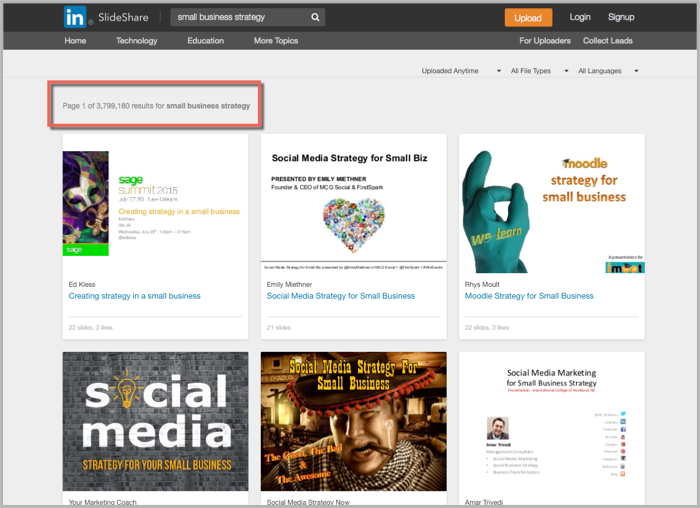This screenshot has width=700, height=508.
Task: Open the Login link
Action: coord(580,17)
